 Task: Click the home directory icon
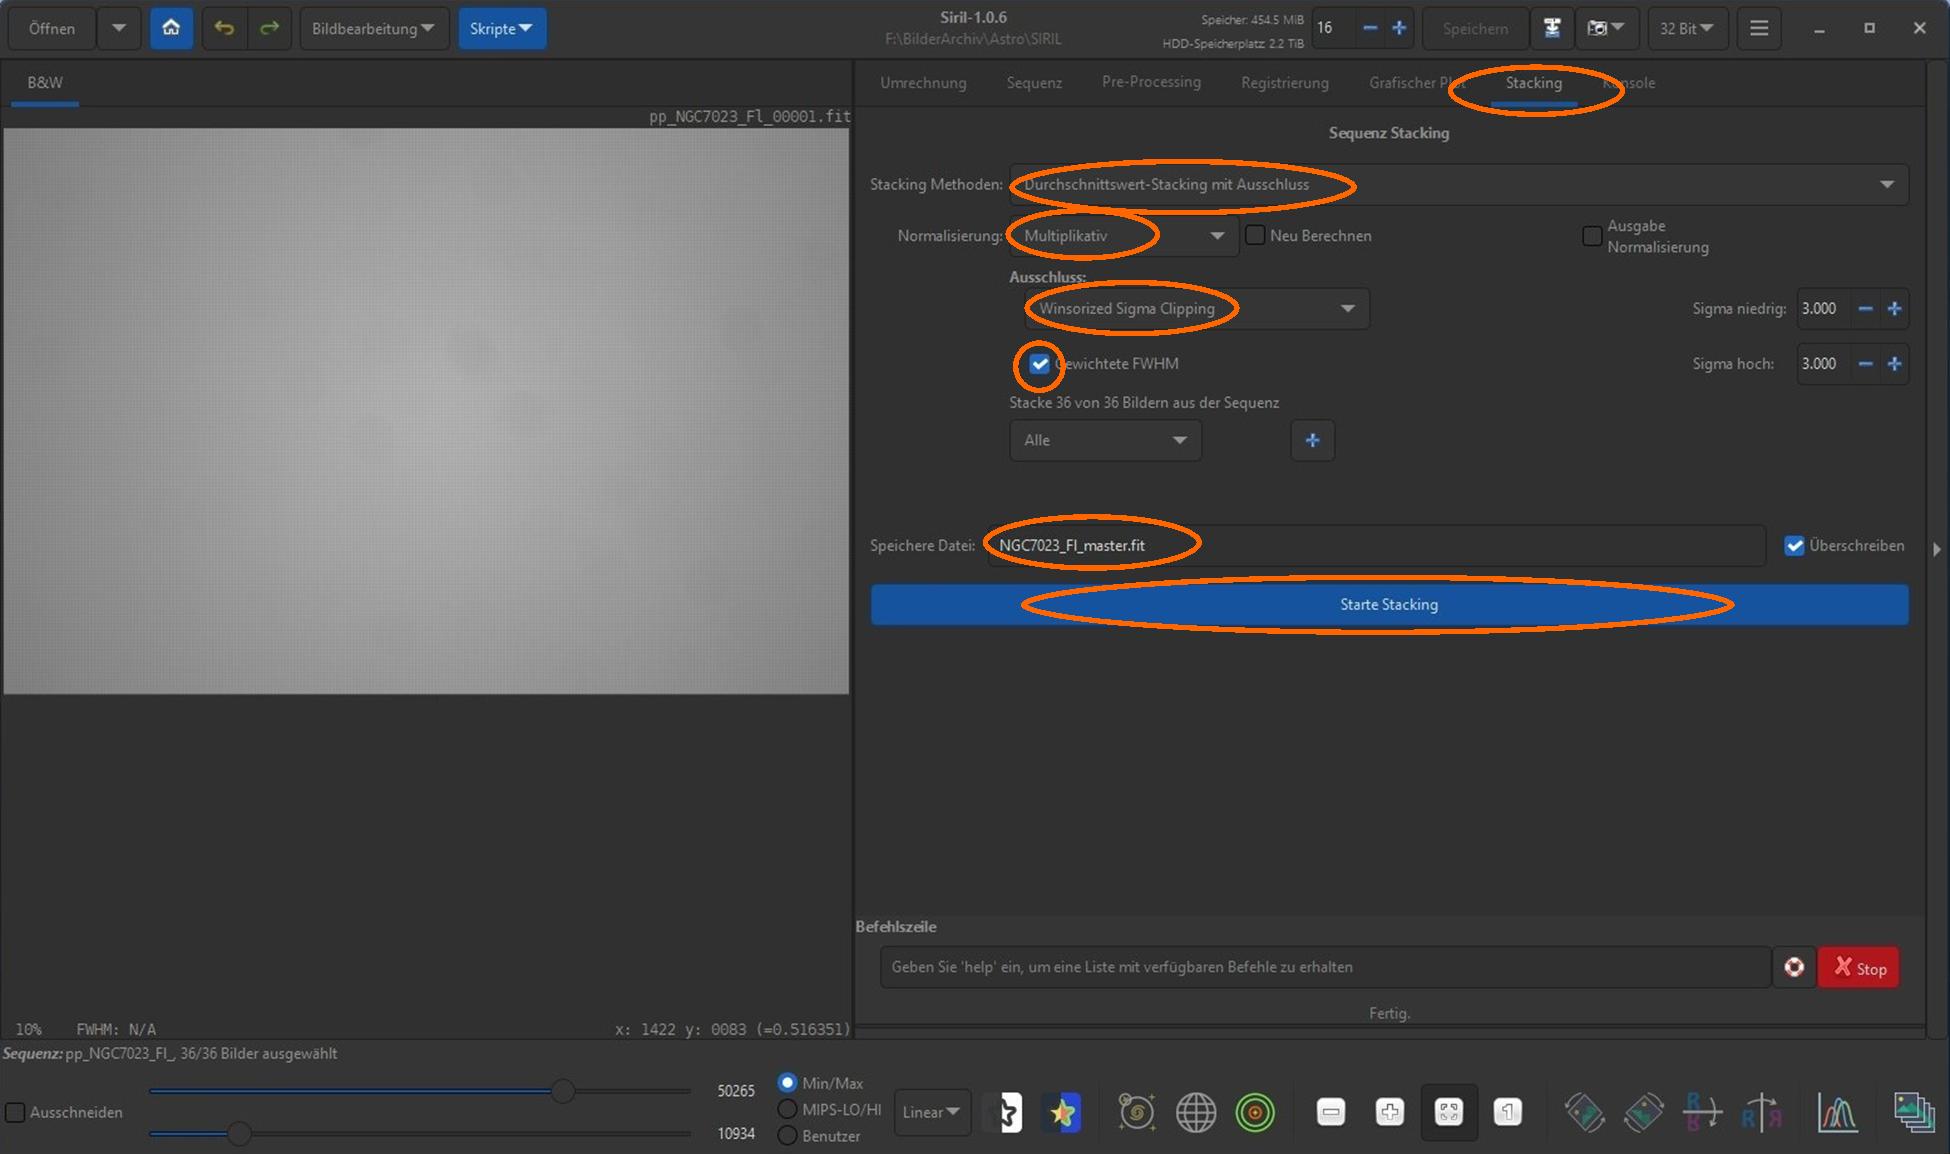[x=171, y=28]
